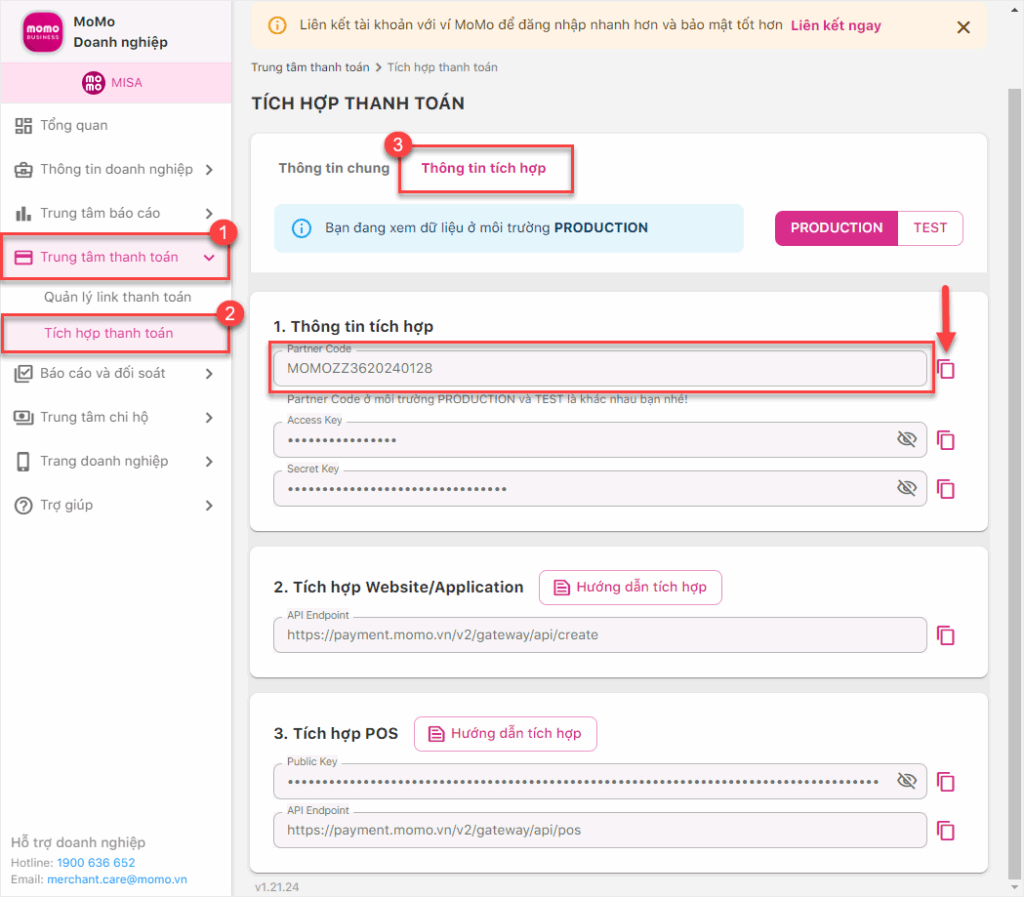This screenshot has height=897, width=1024.
Task: Click the MoMo Business logo
Action: 43,31
